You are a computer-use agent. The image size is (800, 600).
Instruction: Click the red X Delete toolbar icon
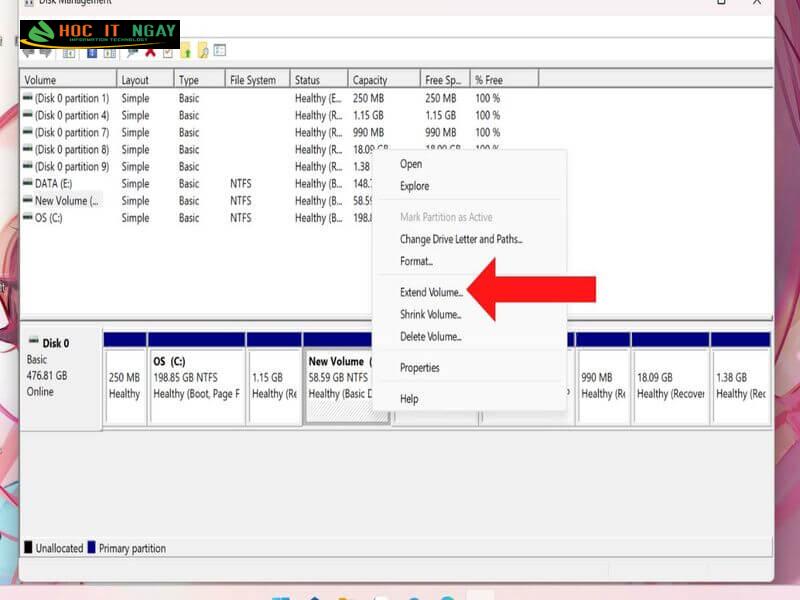[x=151, y=52]
